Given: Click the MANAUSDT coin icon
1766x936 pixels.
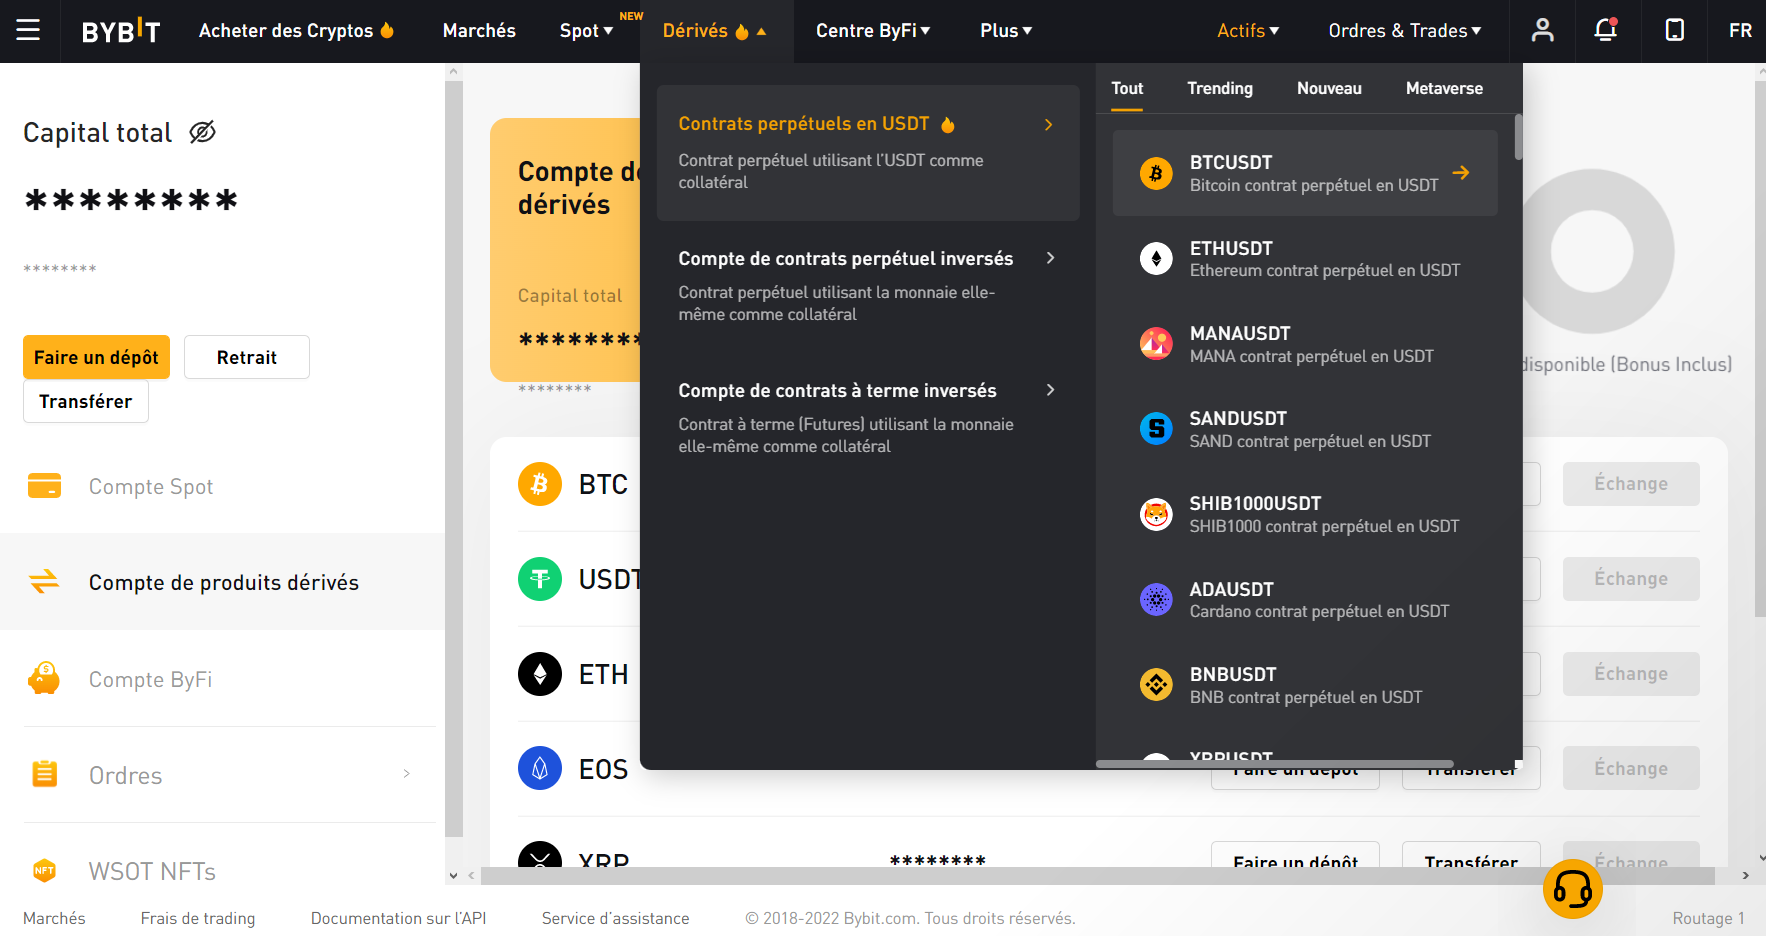Looking at the screenshot, I should pyautogui.click(x=1156, y=344).
